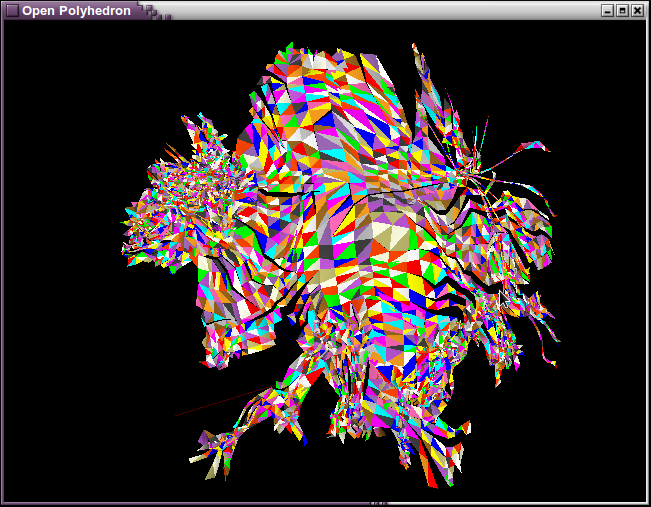The height and width of the screenshot is (507, 651).
Task: Open the window menu icon beside Open Polyhedron
Action: pos(12,10)
